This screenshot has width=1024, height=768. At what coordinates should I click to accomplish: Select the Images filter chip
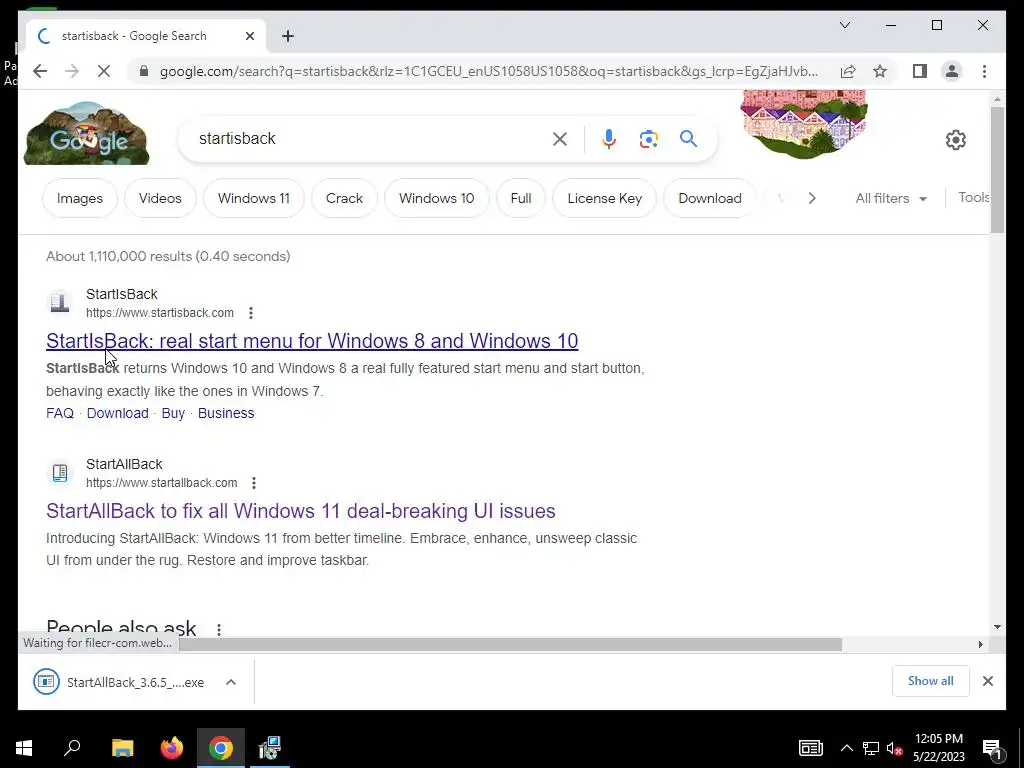click(x=80, y=198)
